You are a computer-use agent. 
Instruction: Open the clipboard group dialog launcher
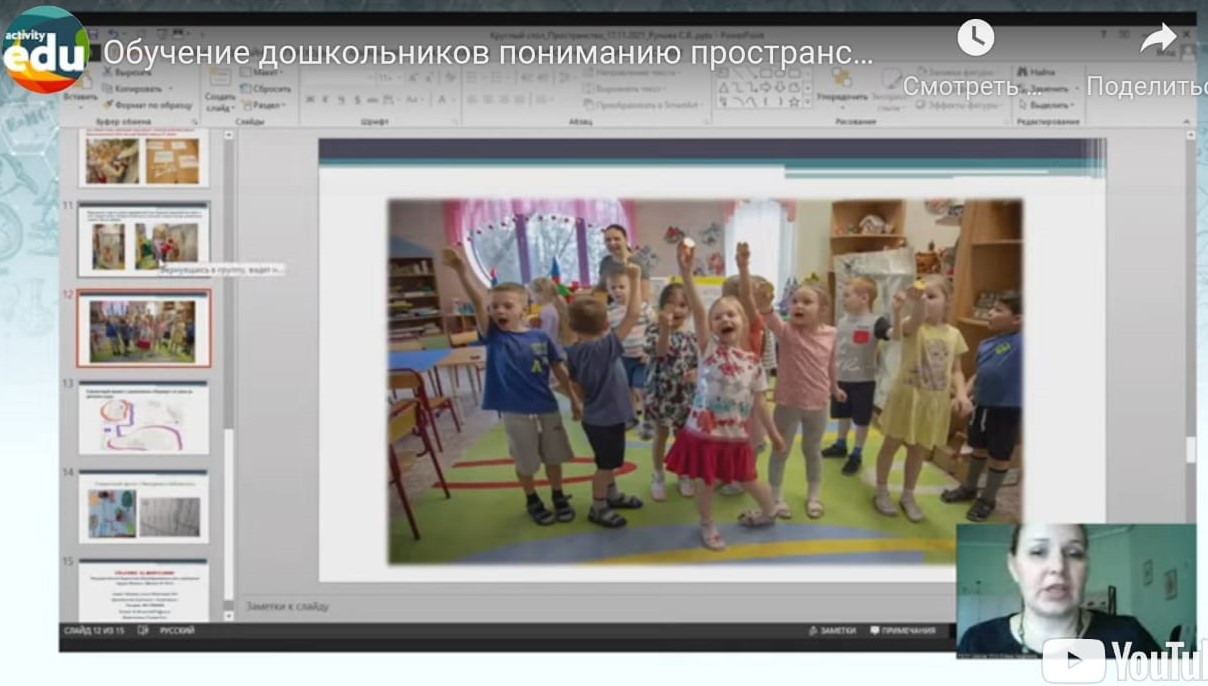[194, 121]
